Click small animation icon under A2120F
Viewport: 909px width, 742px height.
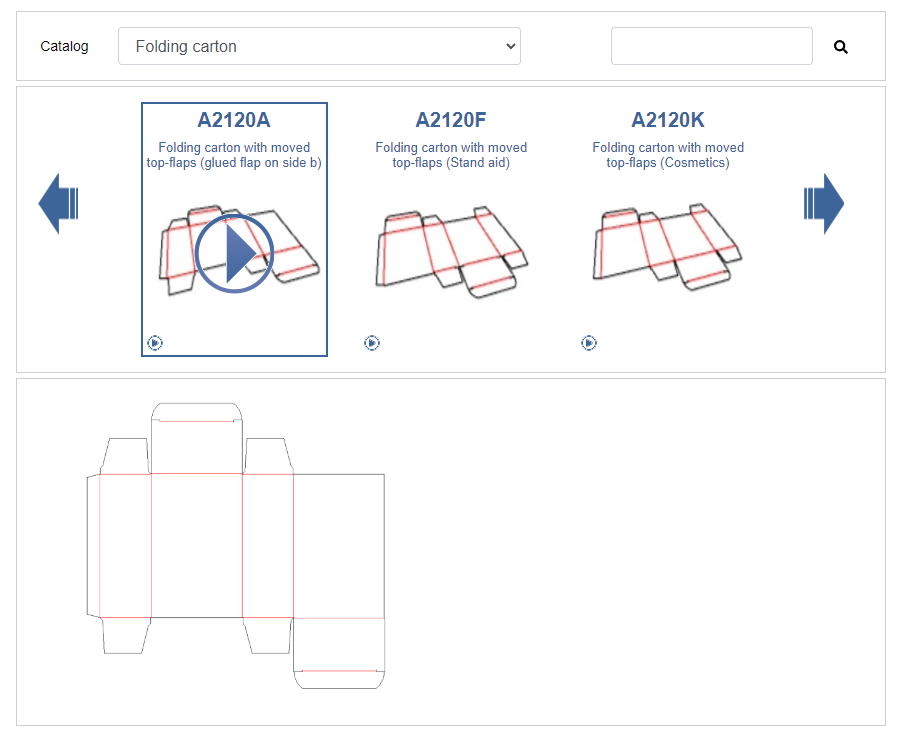(372, 343)
